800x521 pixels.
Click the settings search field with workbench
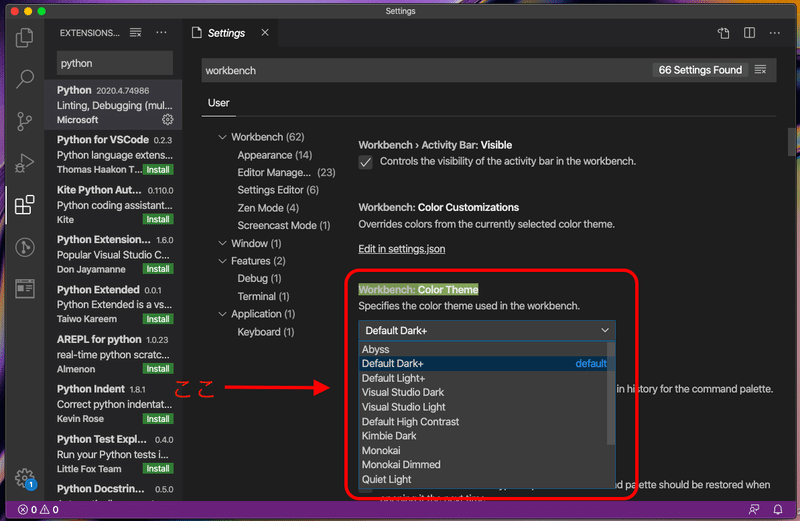427,70
